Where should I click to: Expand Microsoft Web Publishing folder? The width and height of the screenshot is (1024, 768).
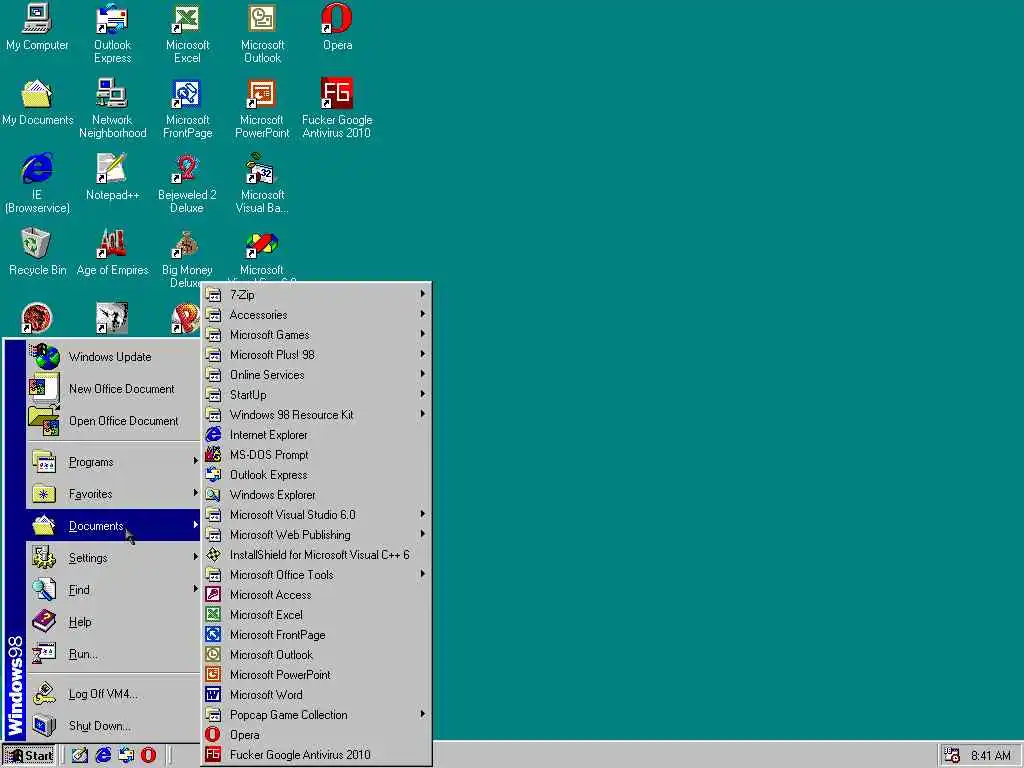pos(317,535)
